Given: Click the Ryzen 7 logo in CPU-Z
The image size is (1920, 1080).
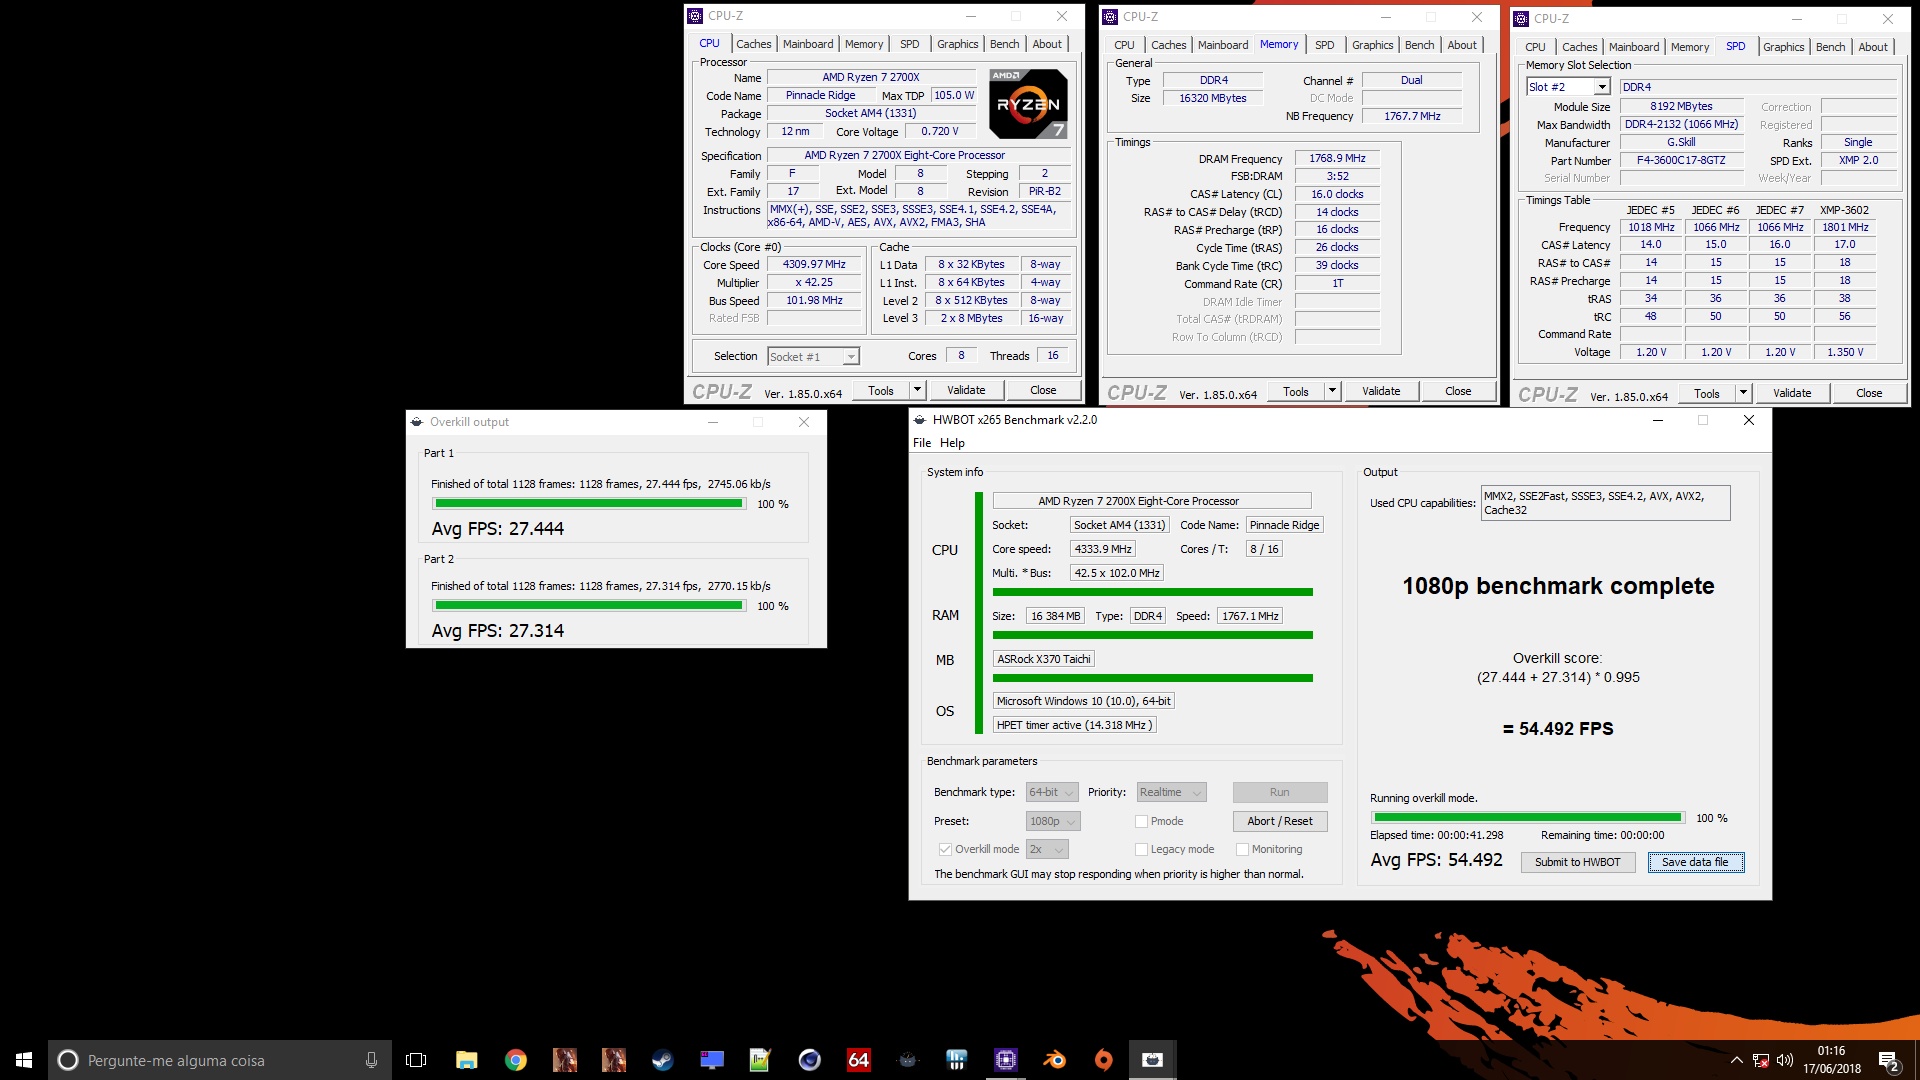Looking at the screenshot, I should pos(1028,104).
